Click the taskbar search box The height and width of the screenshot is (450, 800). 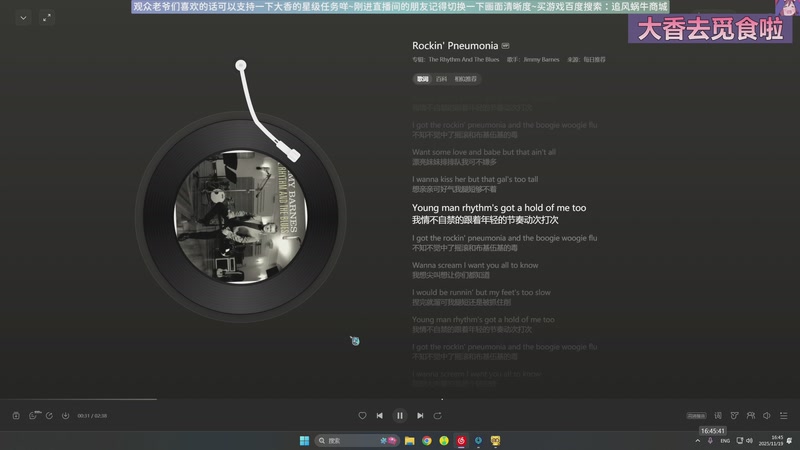tap(356, 441)
